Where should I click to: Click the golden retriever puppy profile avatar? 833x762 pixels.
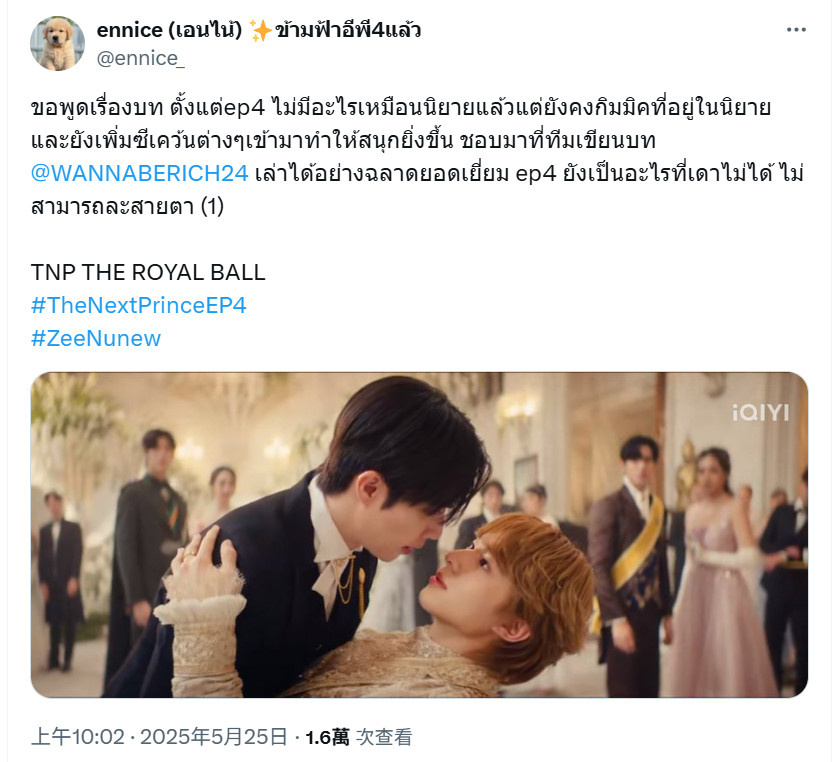[57, 44]
